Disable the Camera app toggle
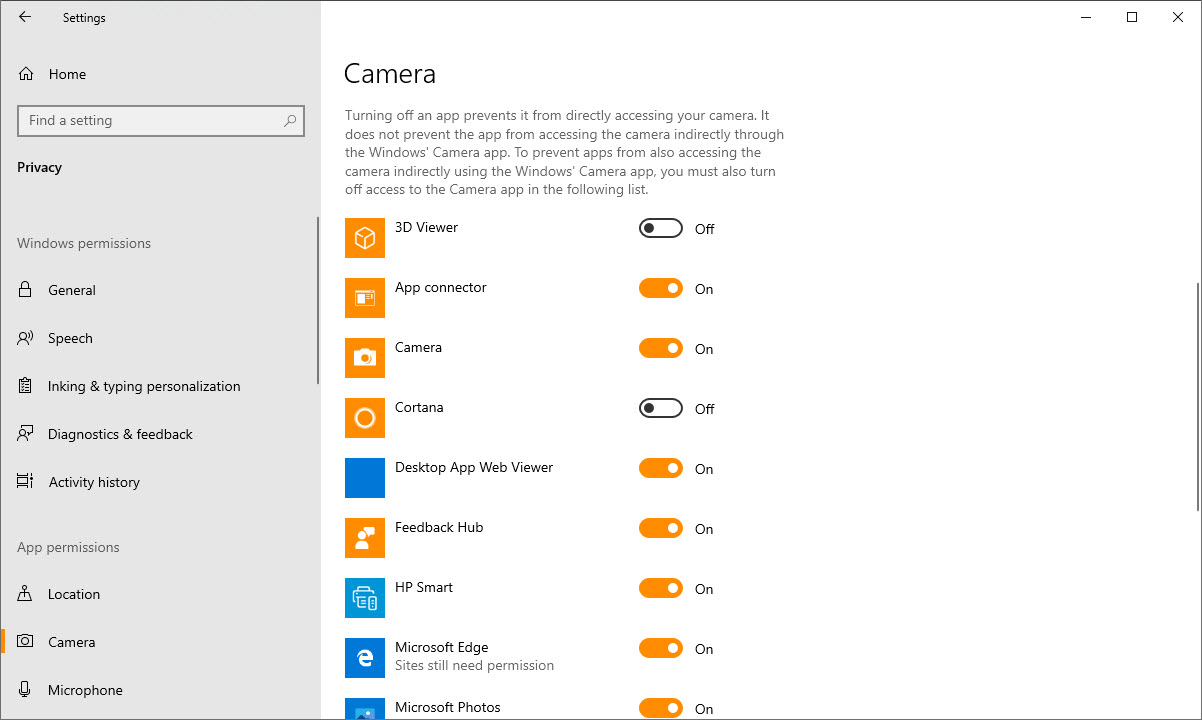1202x720 pixels. point(661,349)
